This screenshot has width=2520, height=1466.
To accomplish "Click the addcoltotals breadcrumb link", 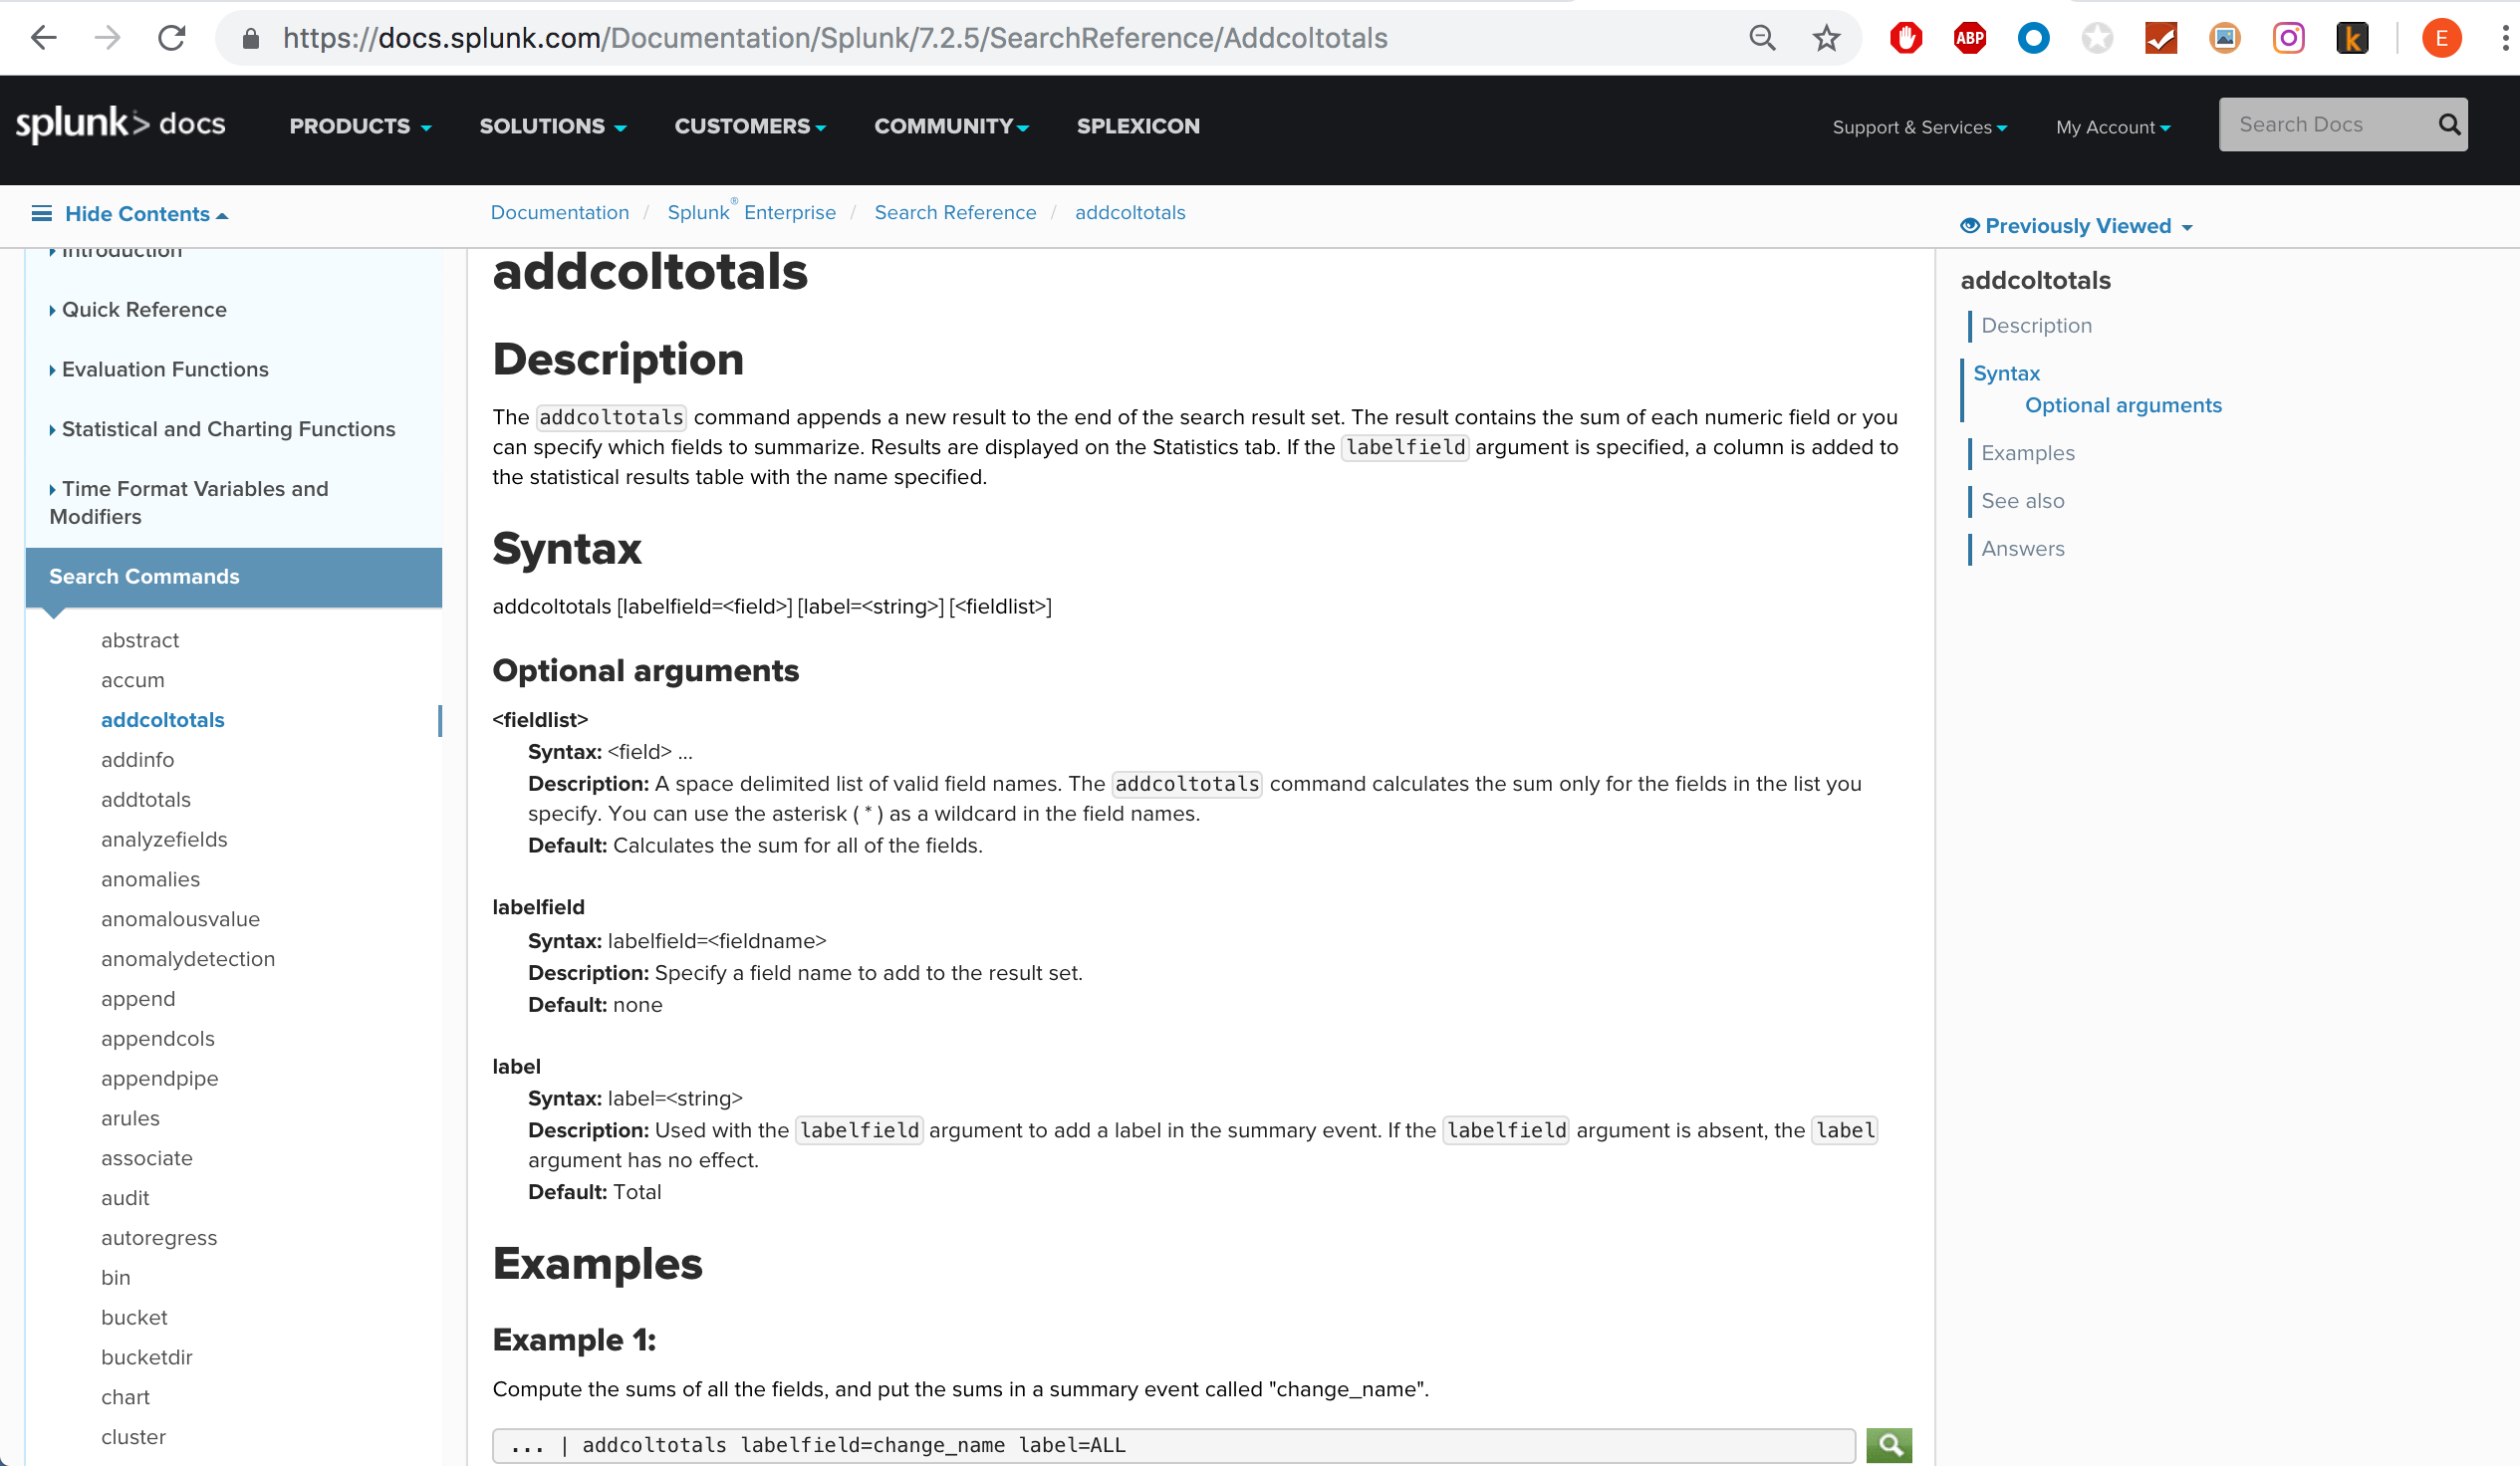I will tap(1130, 212).
